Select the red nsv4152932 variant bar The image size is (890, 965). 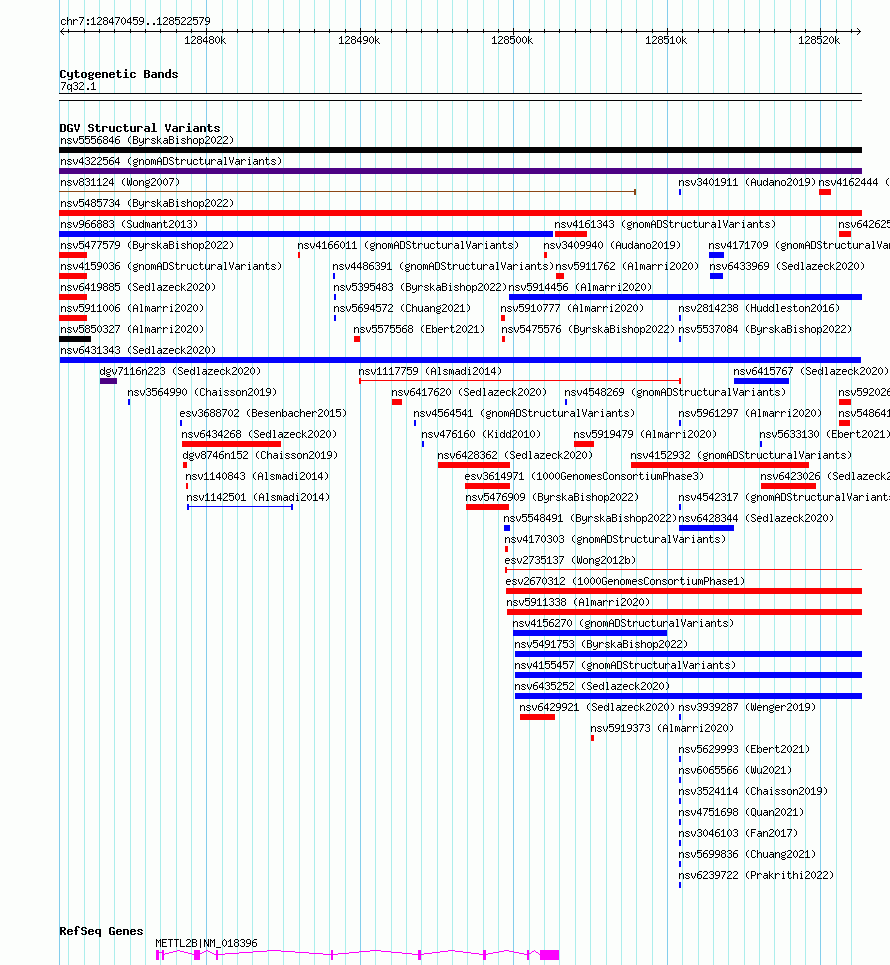pyautogui.click(x=720, y=465)
